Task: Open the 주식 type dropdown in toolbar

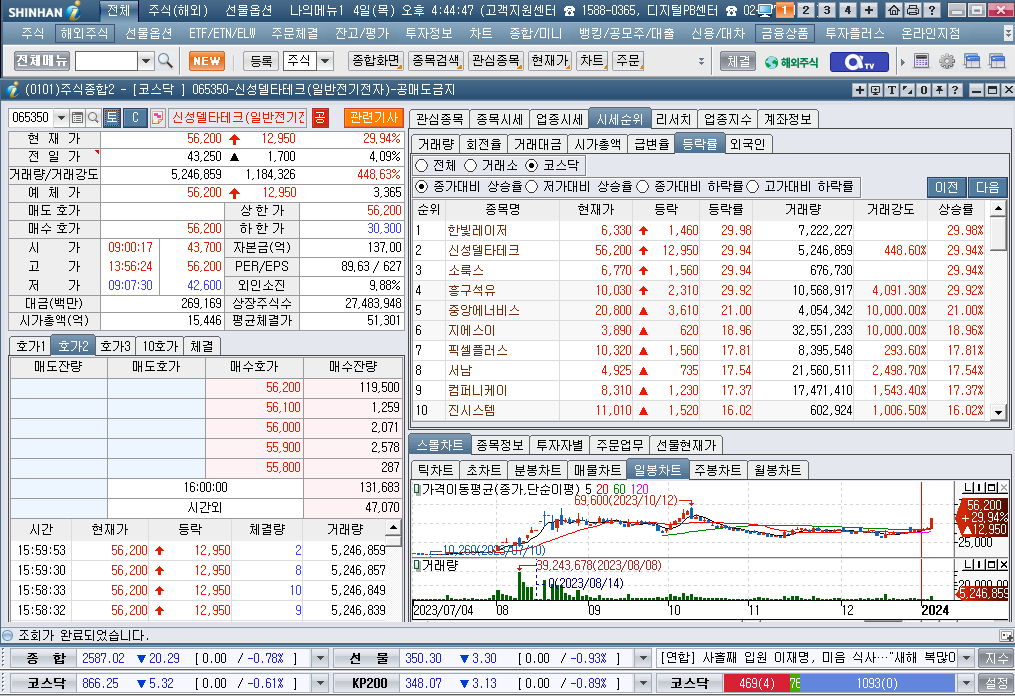Action: (326, 61)
